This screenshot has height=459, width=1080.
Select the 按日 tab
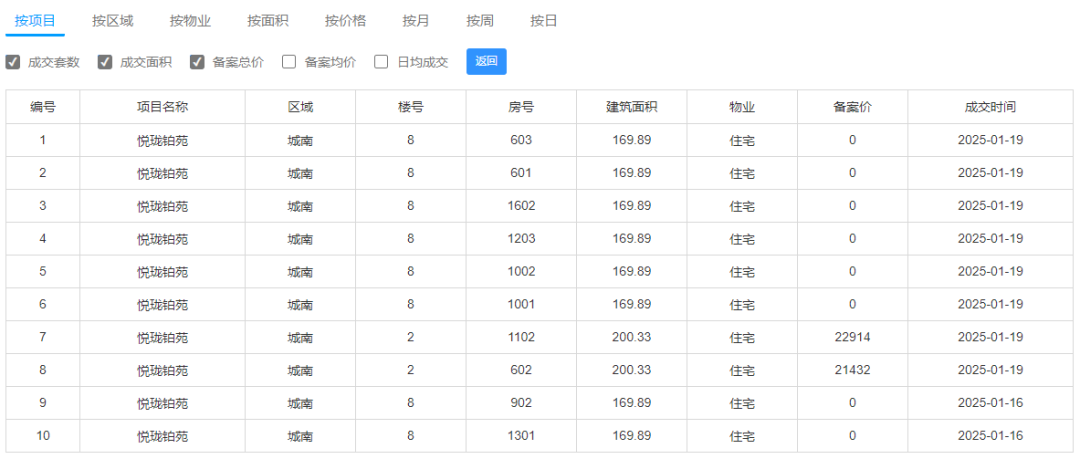pos(543,21)
